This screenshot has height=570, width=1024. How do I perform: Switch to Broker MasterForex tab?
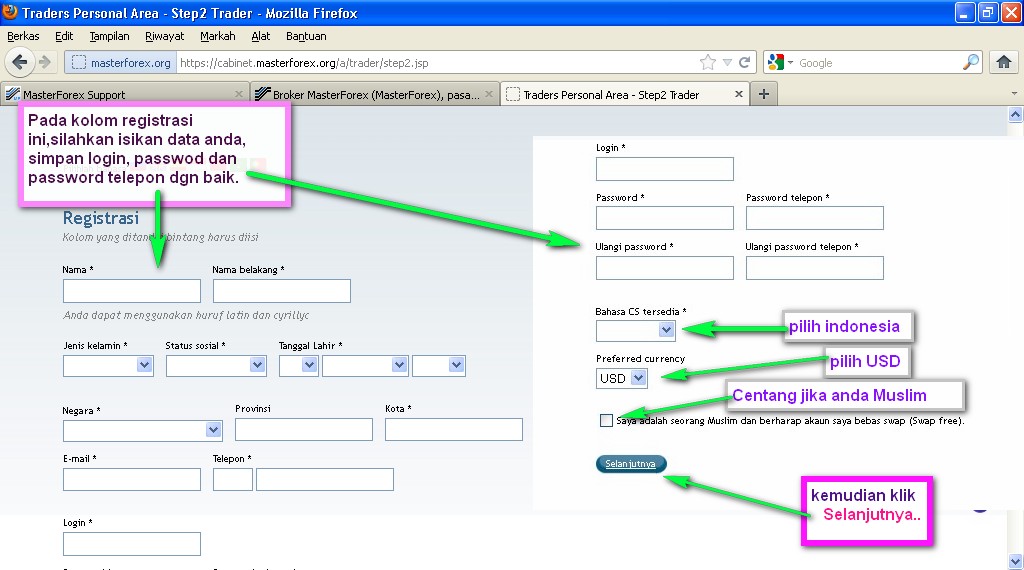tap(375, 94)
